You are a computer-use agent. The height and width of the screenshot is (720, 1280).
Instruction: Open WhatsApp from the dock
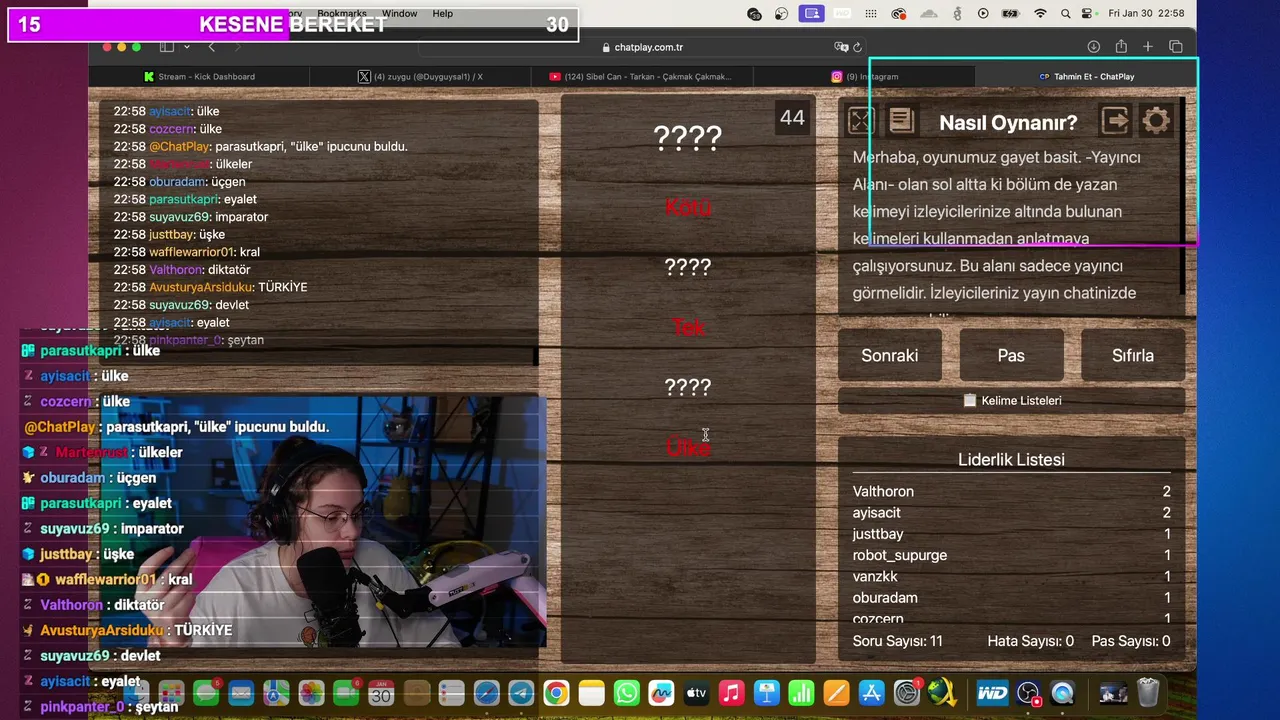tap(626, 693)
